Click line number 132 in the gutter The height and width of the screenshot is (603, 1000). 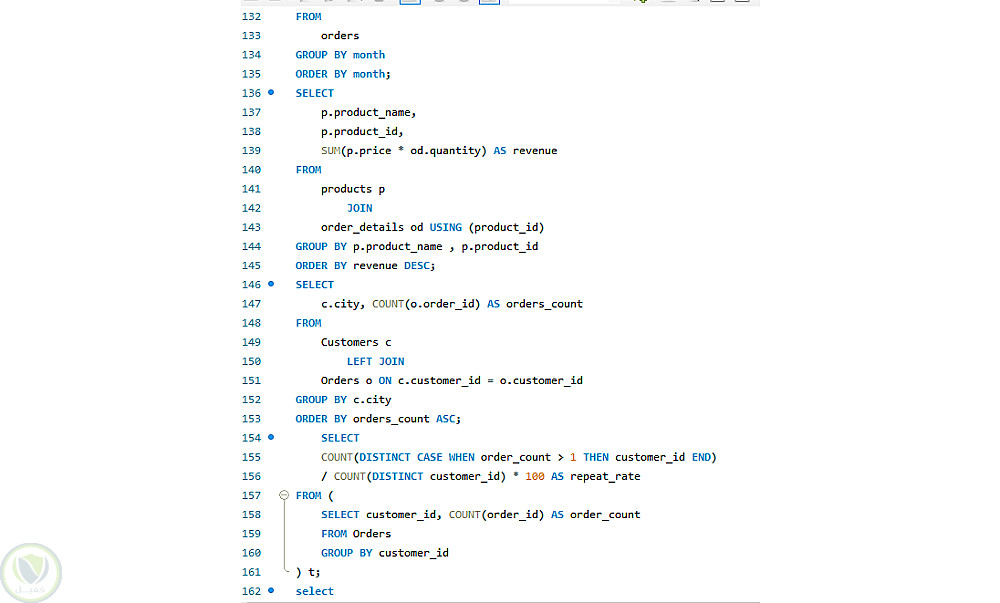[251, 17]
